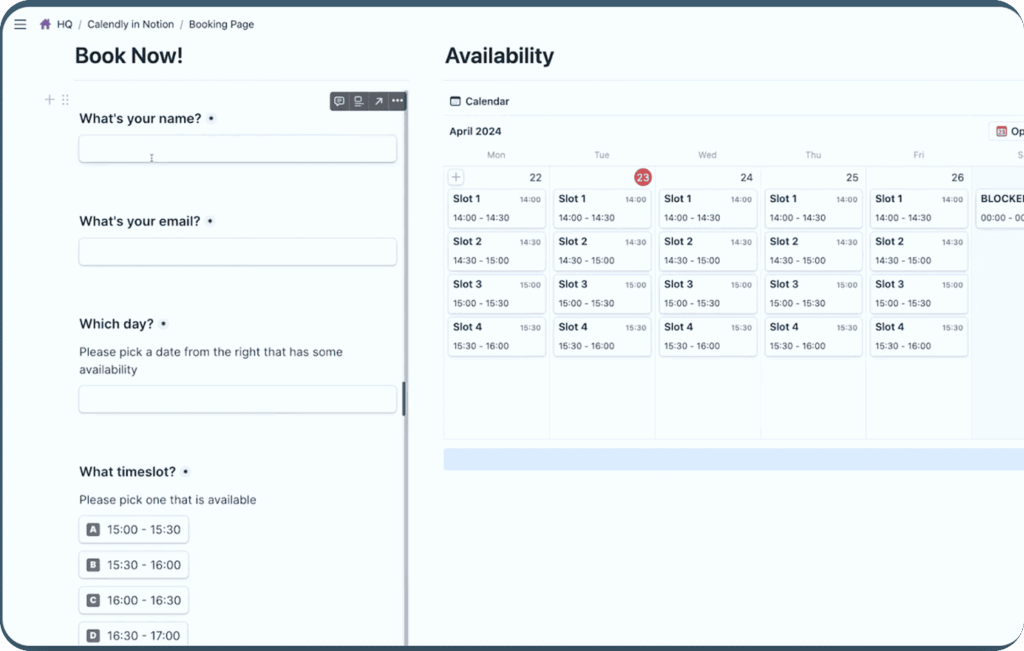
Task: Click the April 2024 month label
Action: point(475,131)
